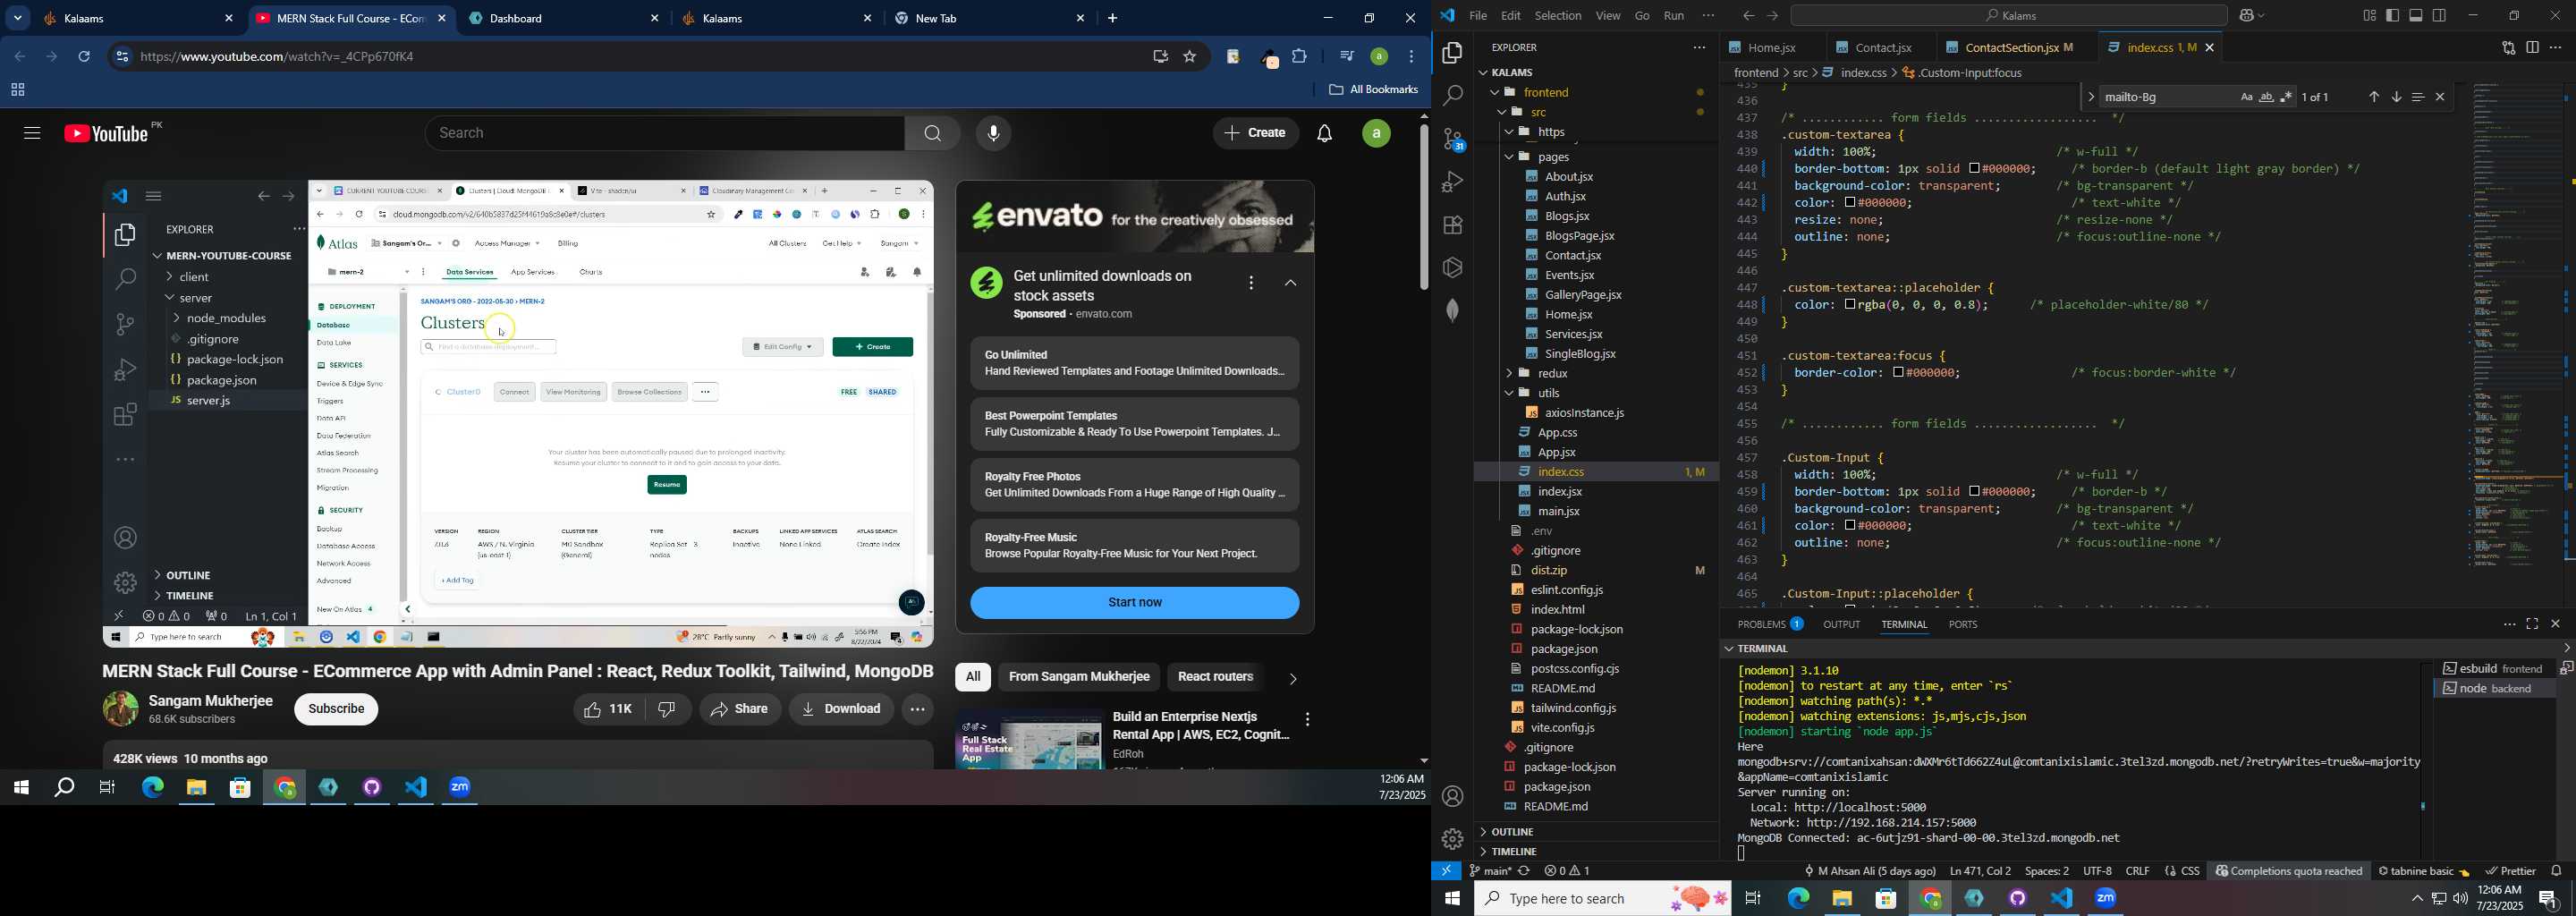Open YouTube notifications bell
Screen dimensions: 2576x916
point(1324,134)
